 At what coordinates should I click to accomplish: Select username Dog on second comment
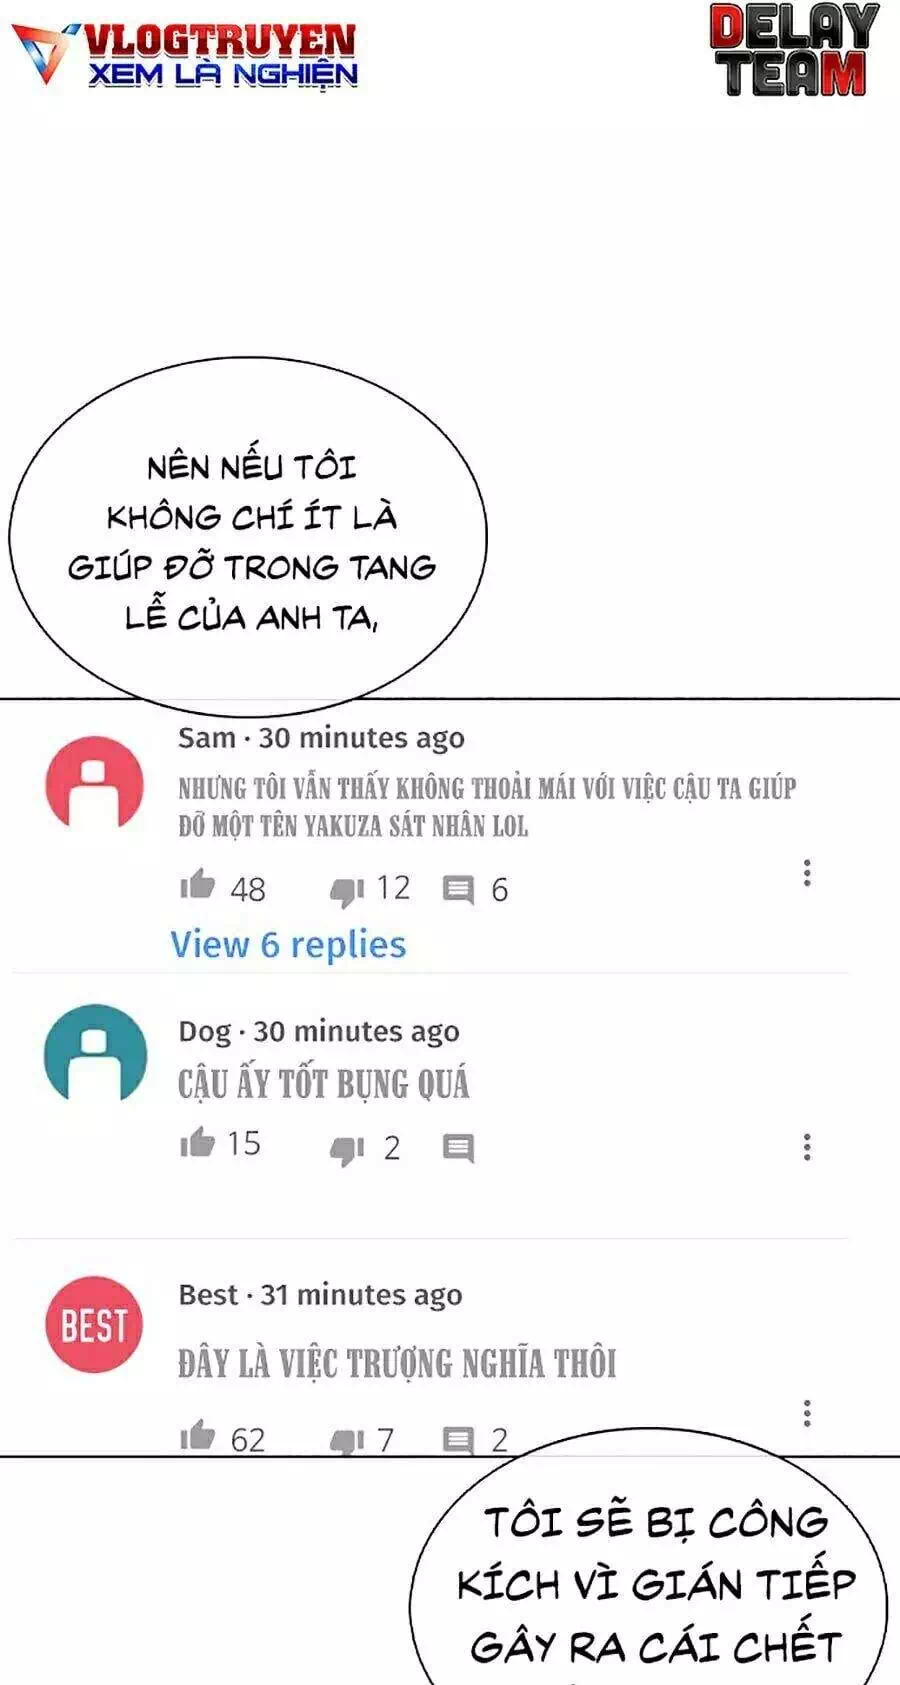pyautogui.click(x=204, y=1032)
